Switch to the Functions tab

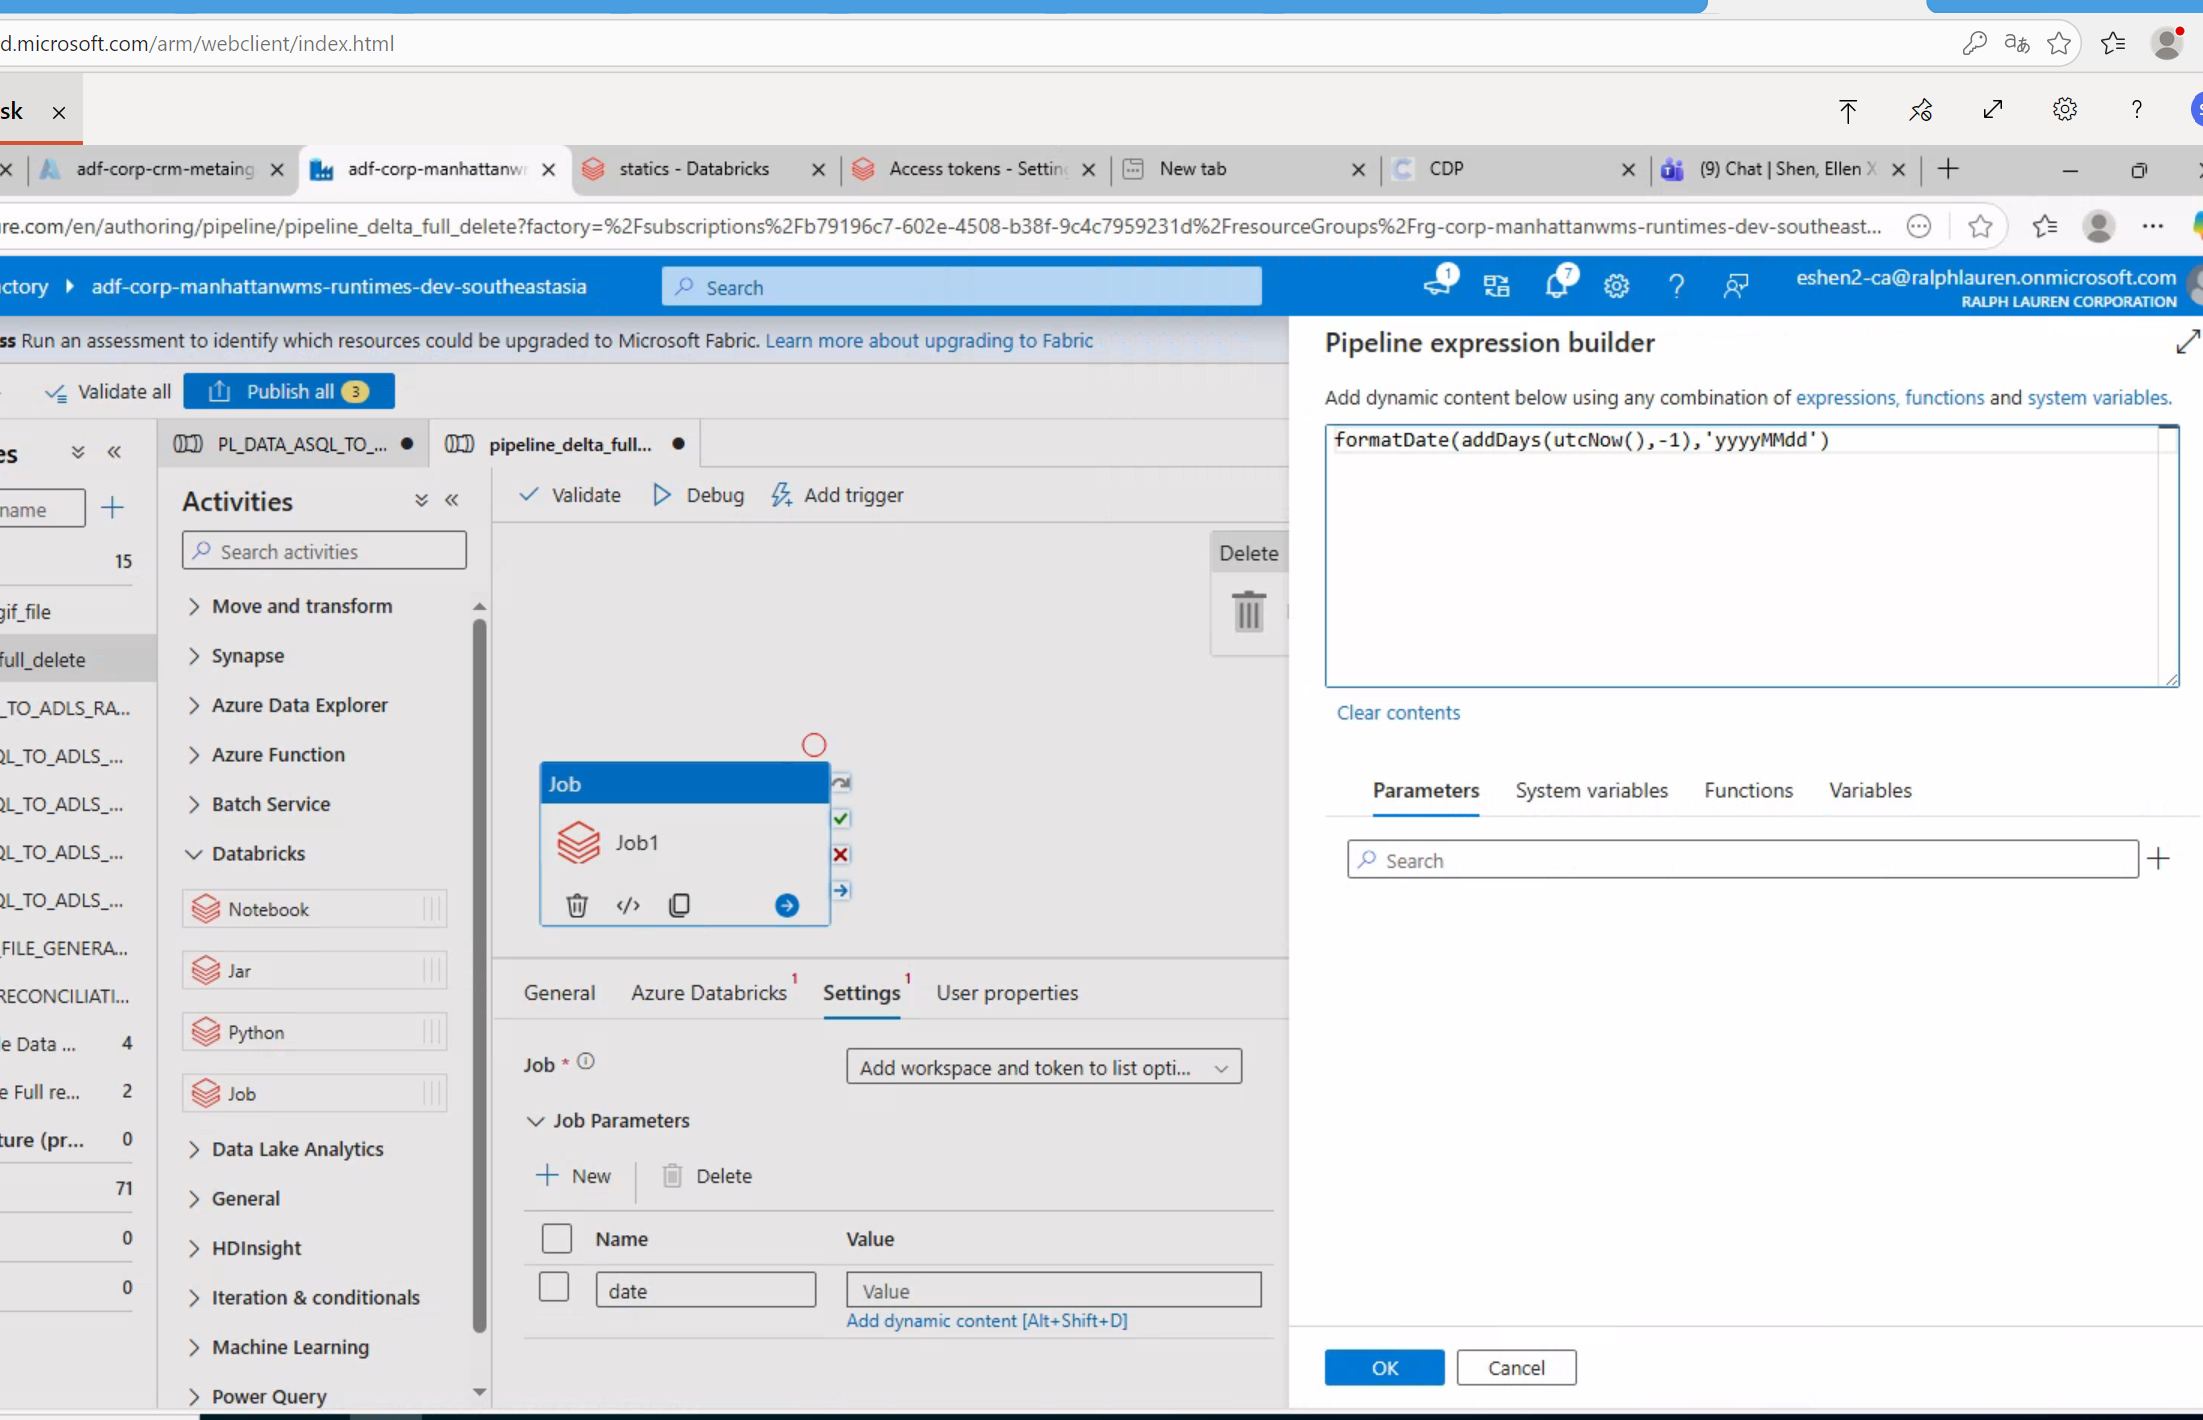click(x=1748, y=790)
